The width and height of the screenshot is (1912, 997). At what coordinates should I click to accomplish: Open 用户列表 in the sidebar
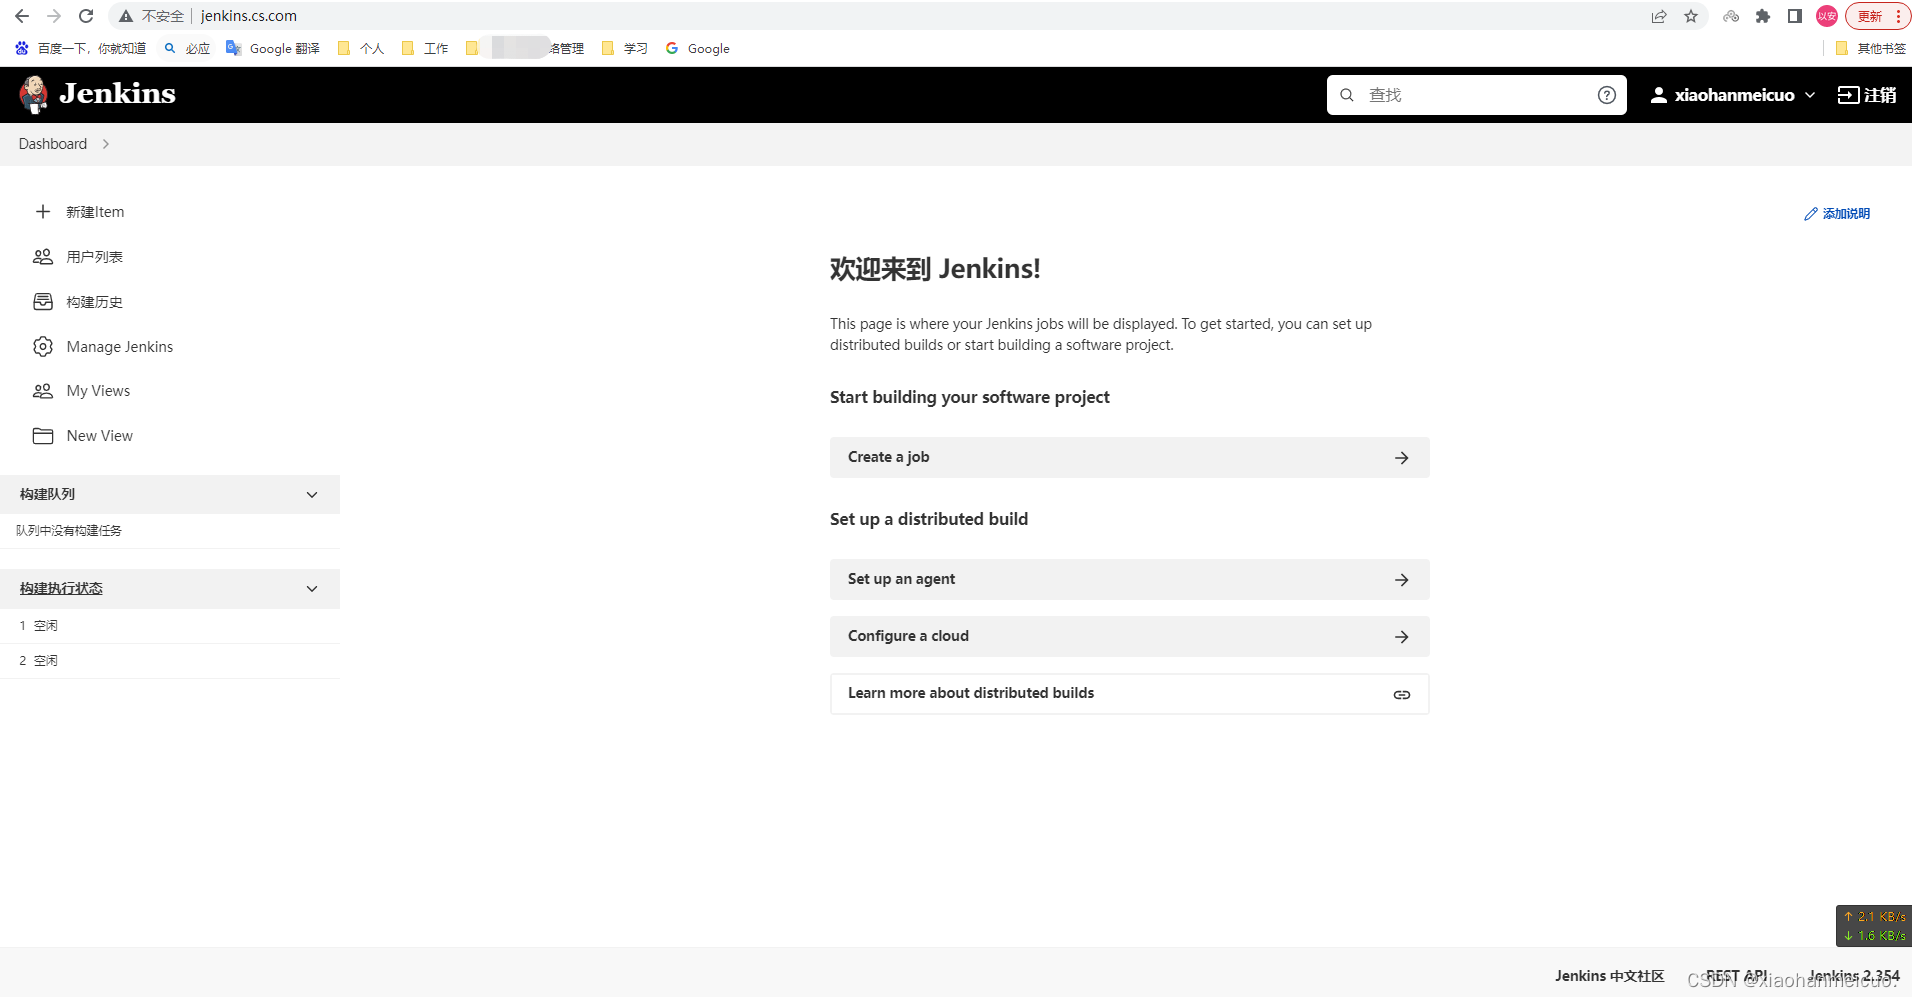95,257
